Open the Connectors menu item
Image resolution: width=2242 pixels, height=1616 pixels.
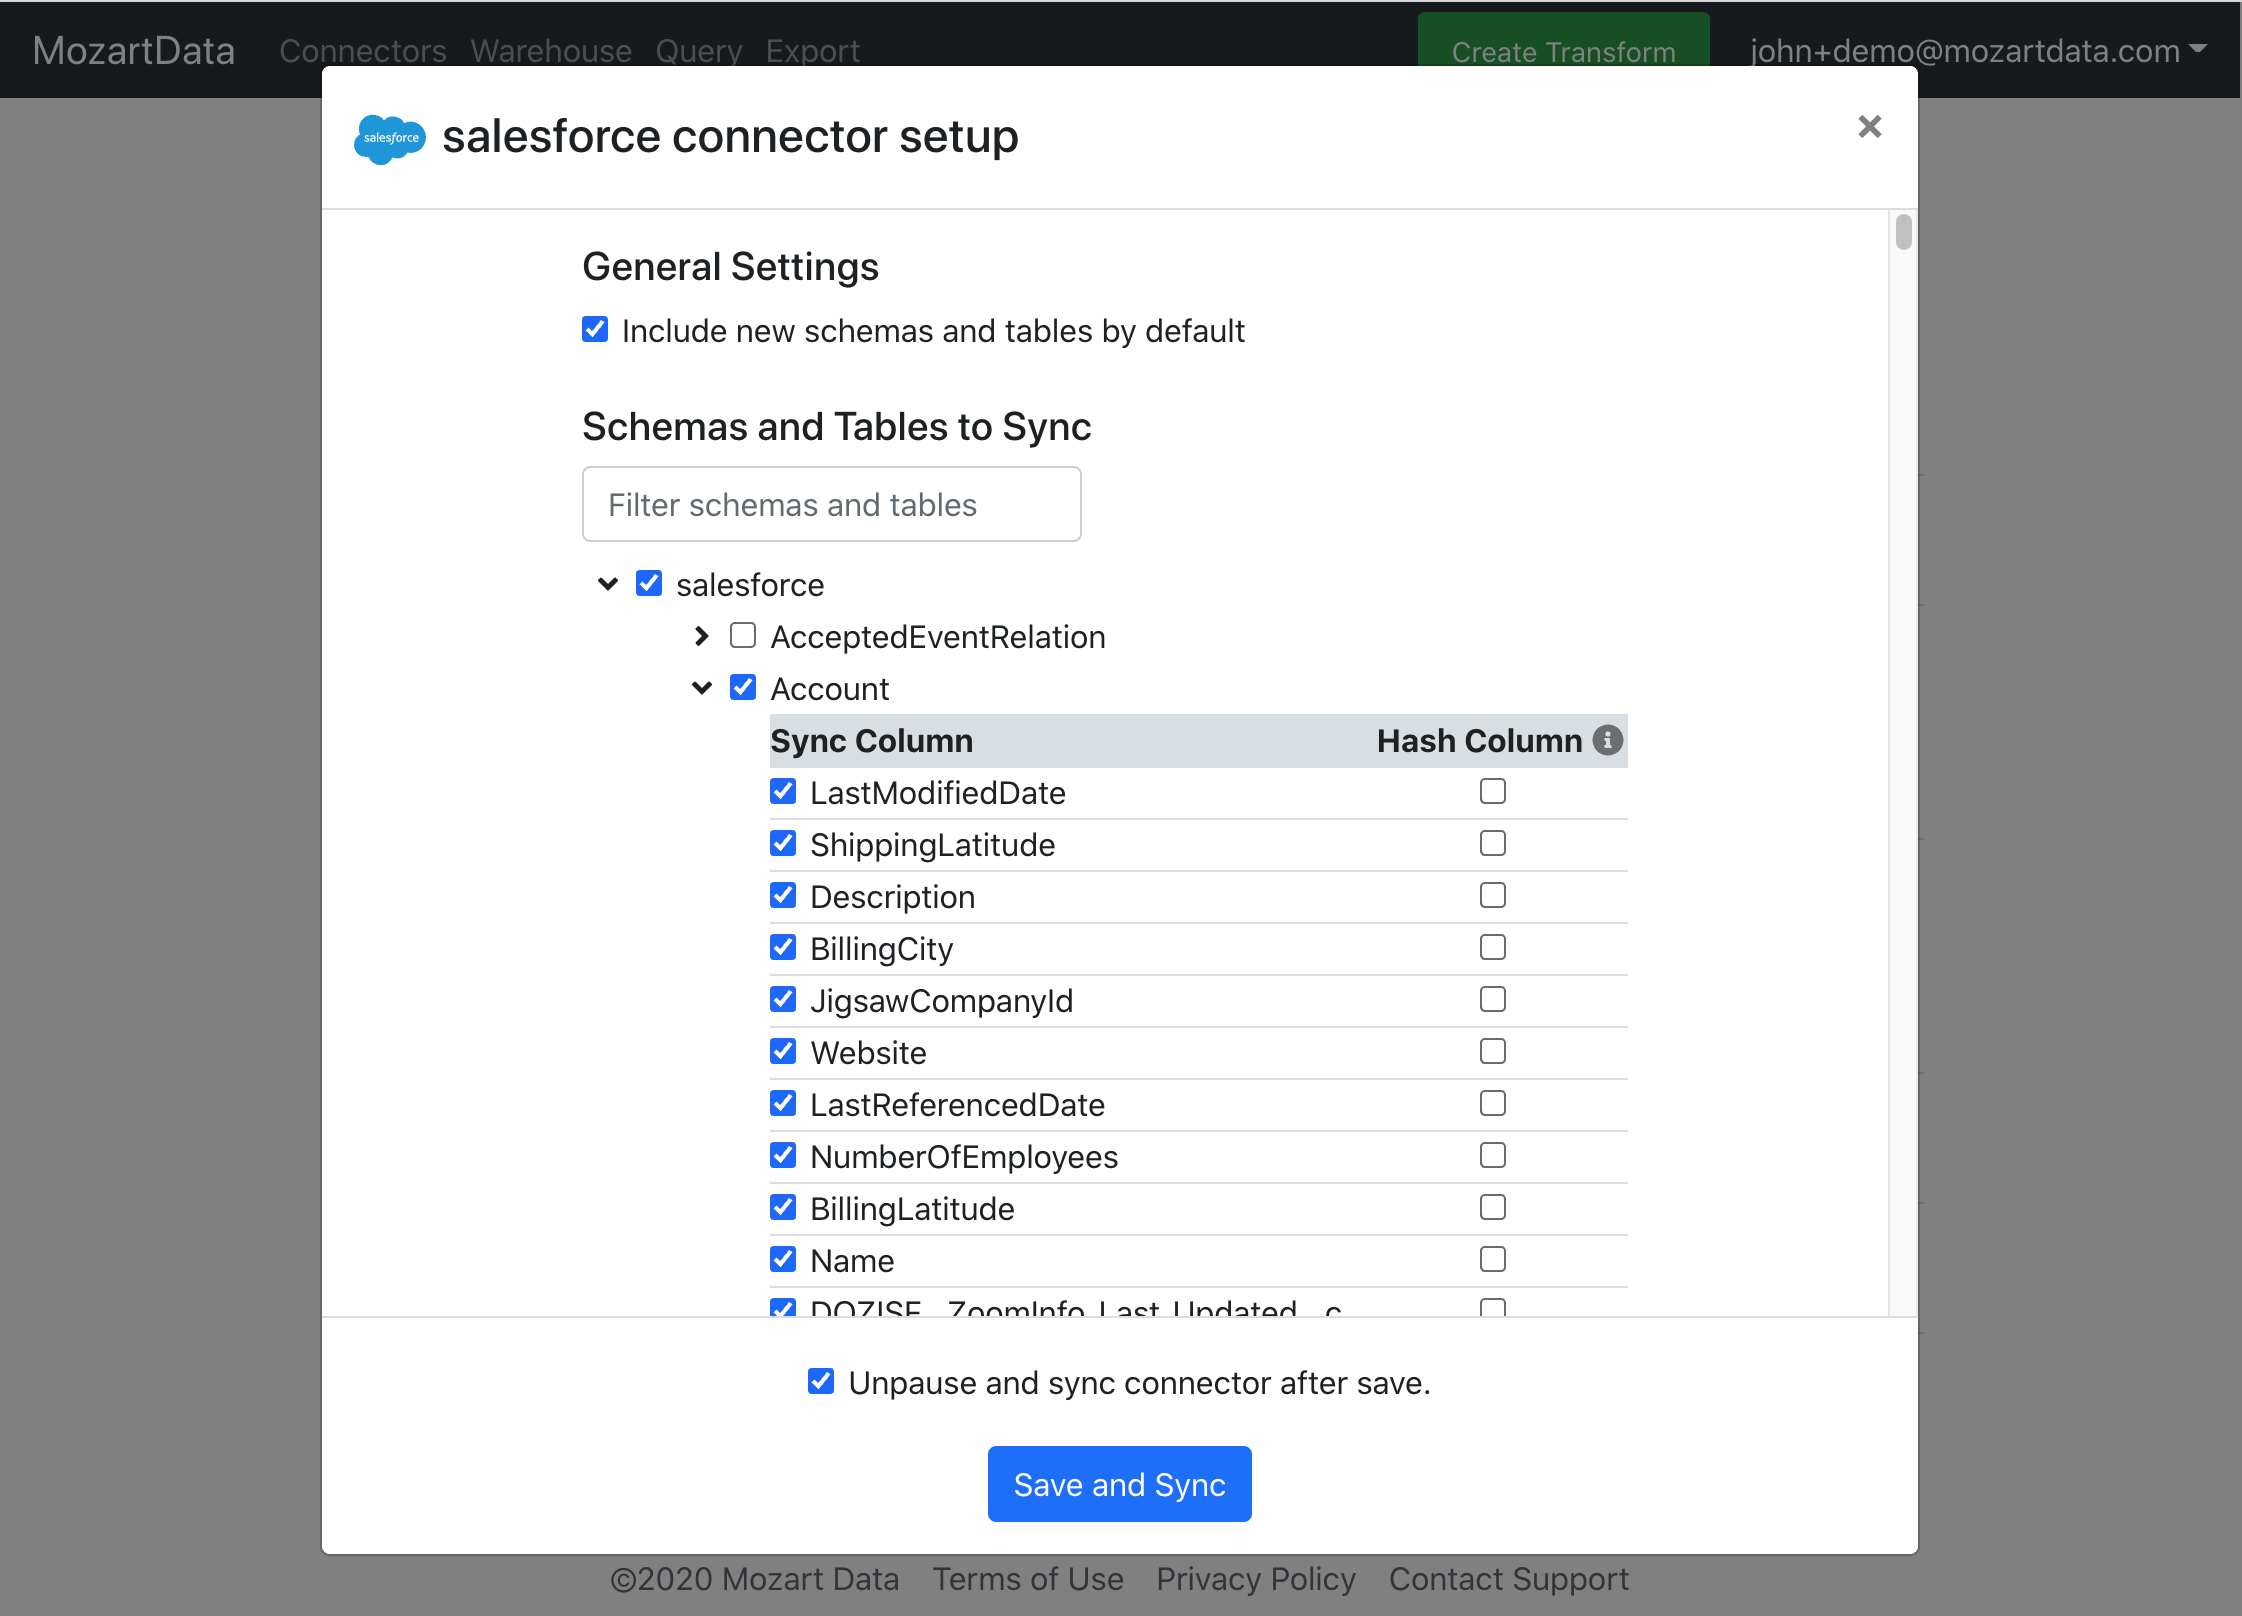[x=362, y=50]
